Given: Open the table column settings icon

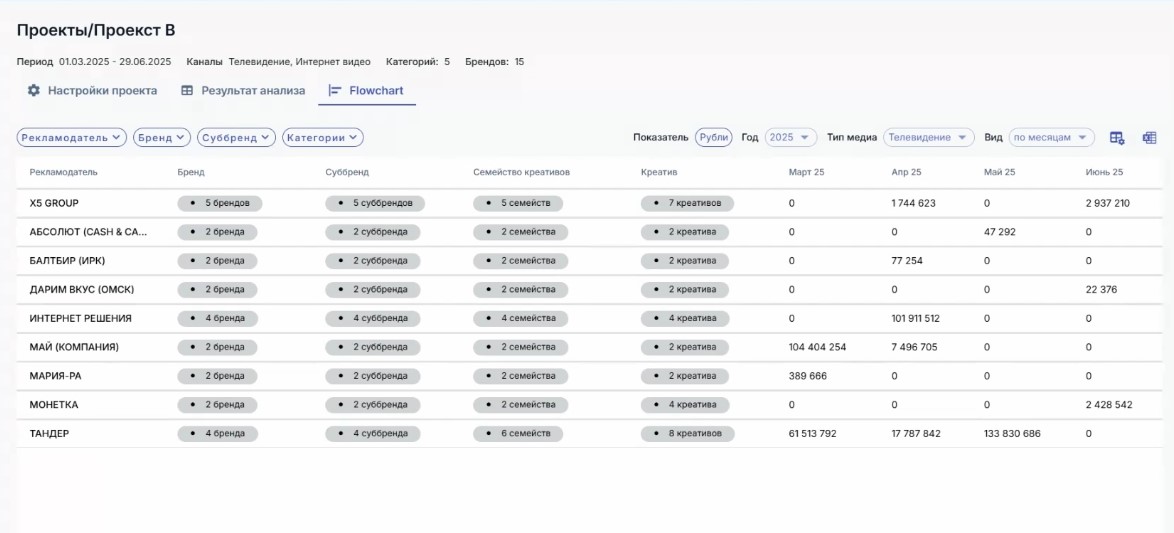Looking at the screenshot, I should (1117, 138).
